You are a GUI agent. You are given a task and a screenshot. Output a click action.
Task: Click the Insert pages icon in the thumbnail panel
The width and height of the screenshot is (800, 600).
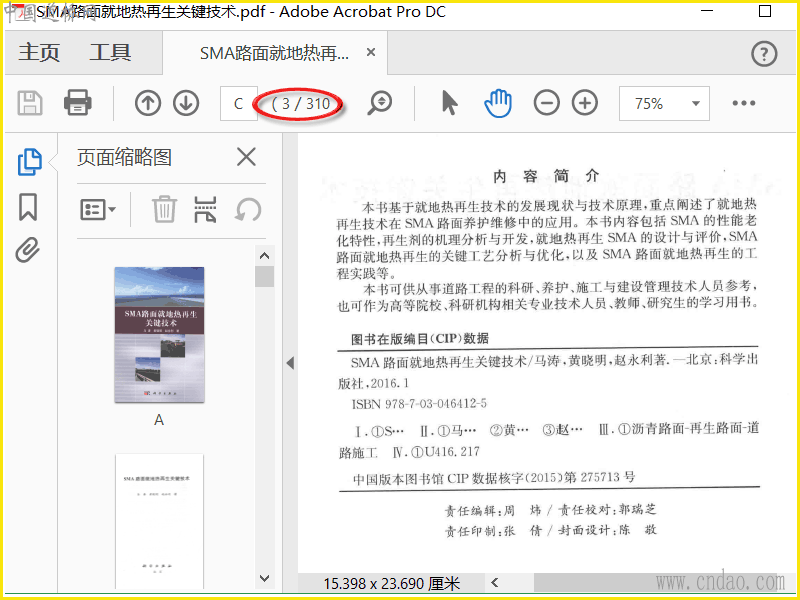pos(205,209)
